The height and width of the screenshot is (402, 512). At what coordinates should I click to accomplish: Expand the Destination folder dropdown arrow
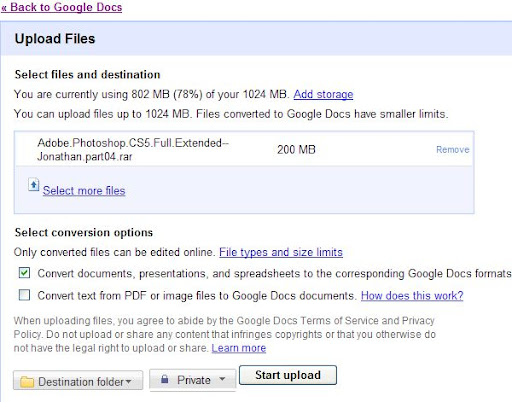coord(128,382)
